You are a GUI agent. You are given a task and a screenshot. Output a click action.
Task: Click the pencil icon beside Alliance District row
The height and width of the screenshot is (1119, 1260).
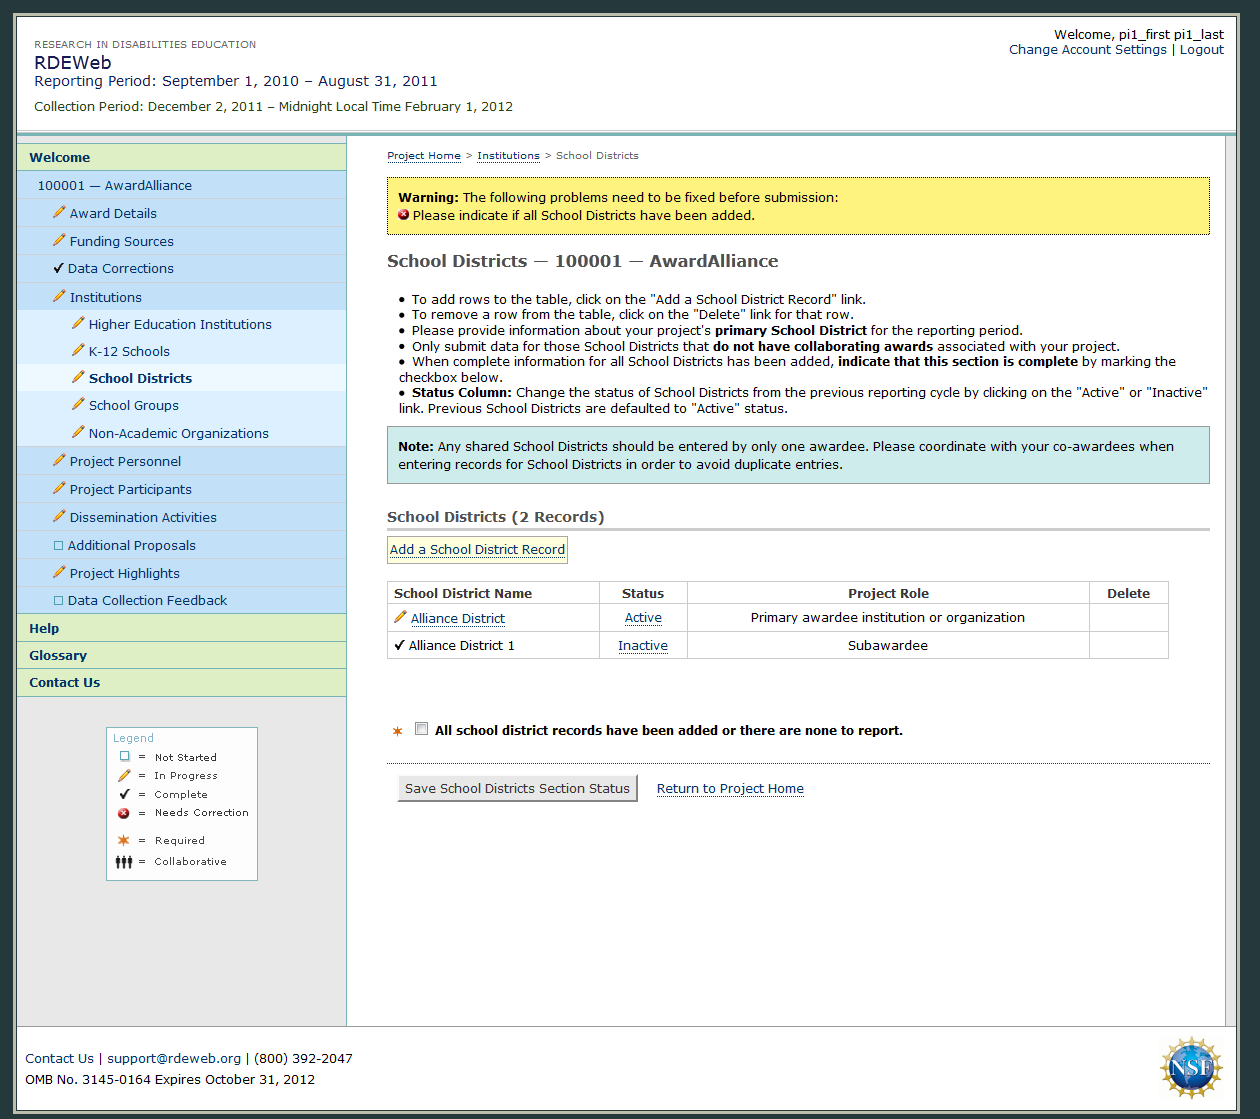[400, 618]
